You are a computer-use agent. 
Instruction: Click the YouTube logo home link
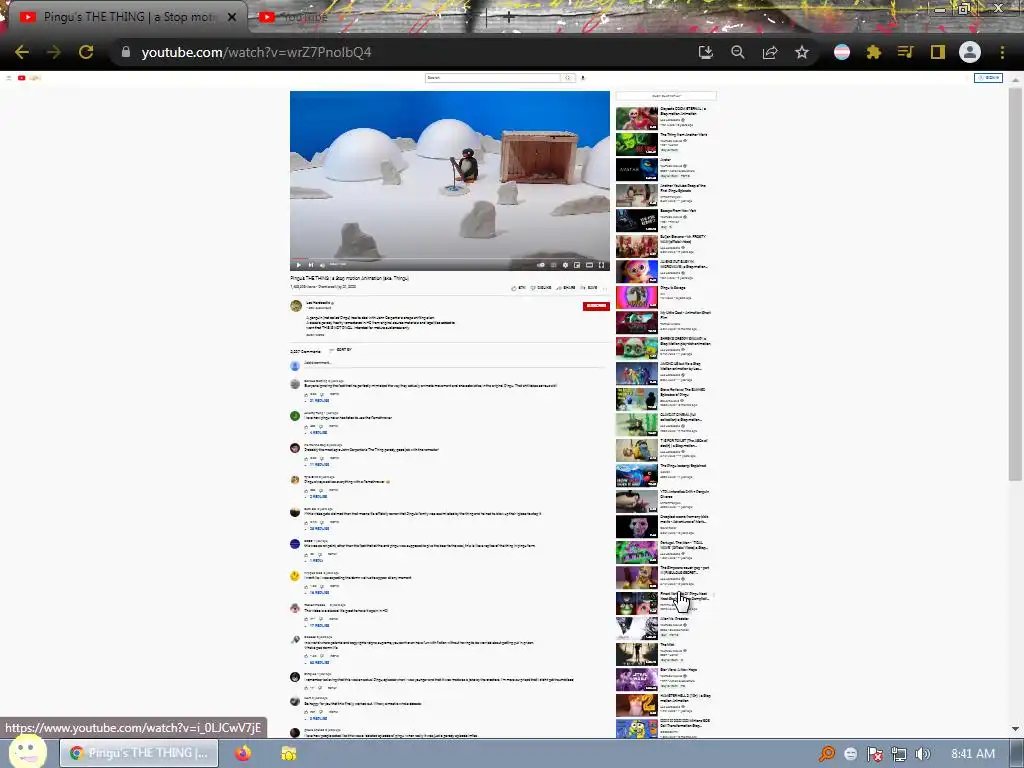coord(29,78)
